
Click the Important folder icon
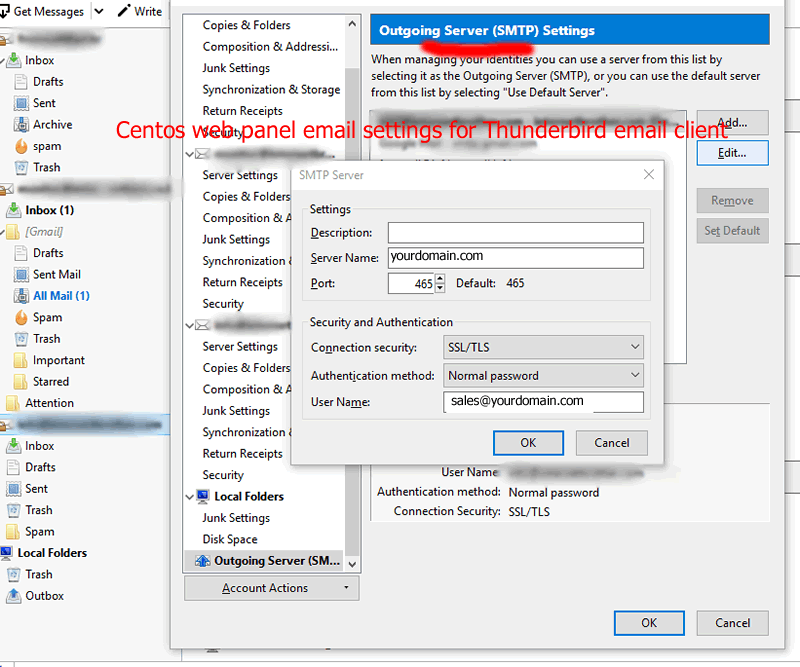click(x=22, y=360)
